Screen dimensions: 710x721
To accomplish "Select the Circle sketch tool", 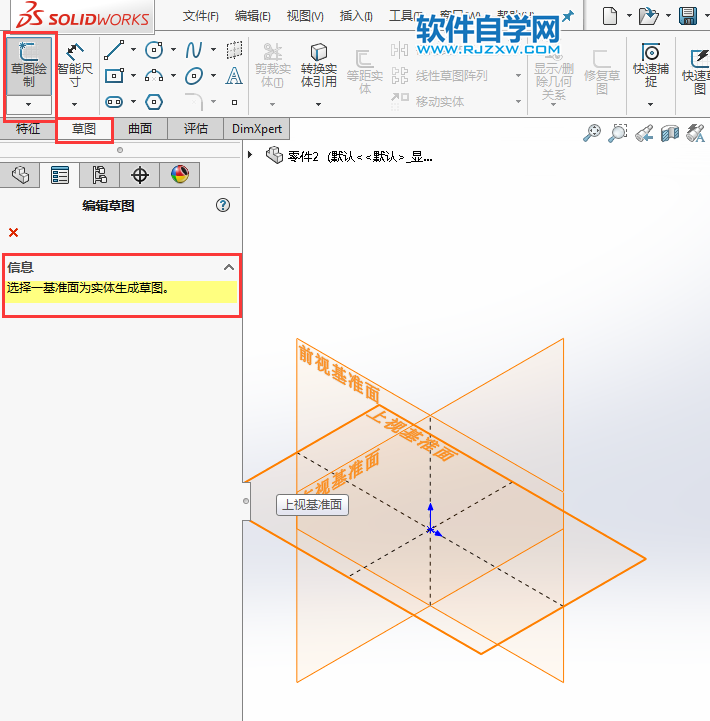I will point(154,50).
